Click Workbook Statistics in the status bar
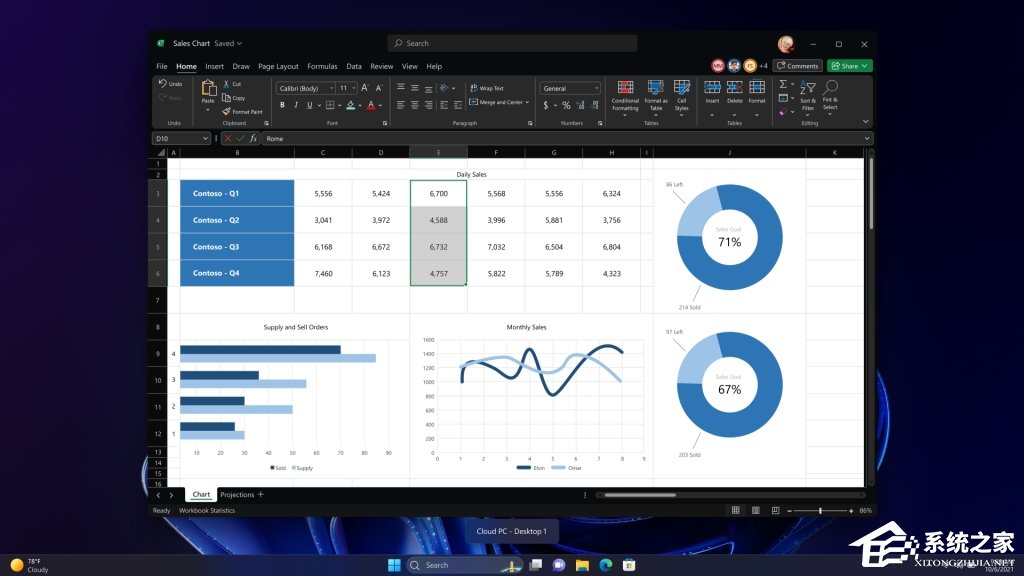This screenshot has height=576, width=1024. 207,510
